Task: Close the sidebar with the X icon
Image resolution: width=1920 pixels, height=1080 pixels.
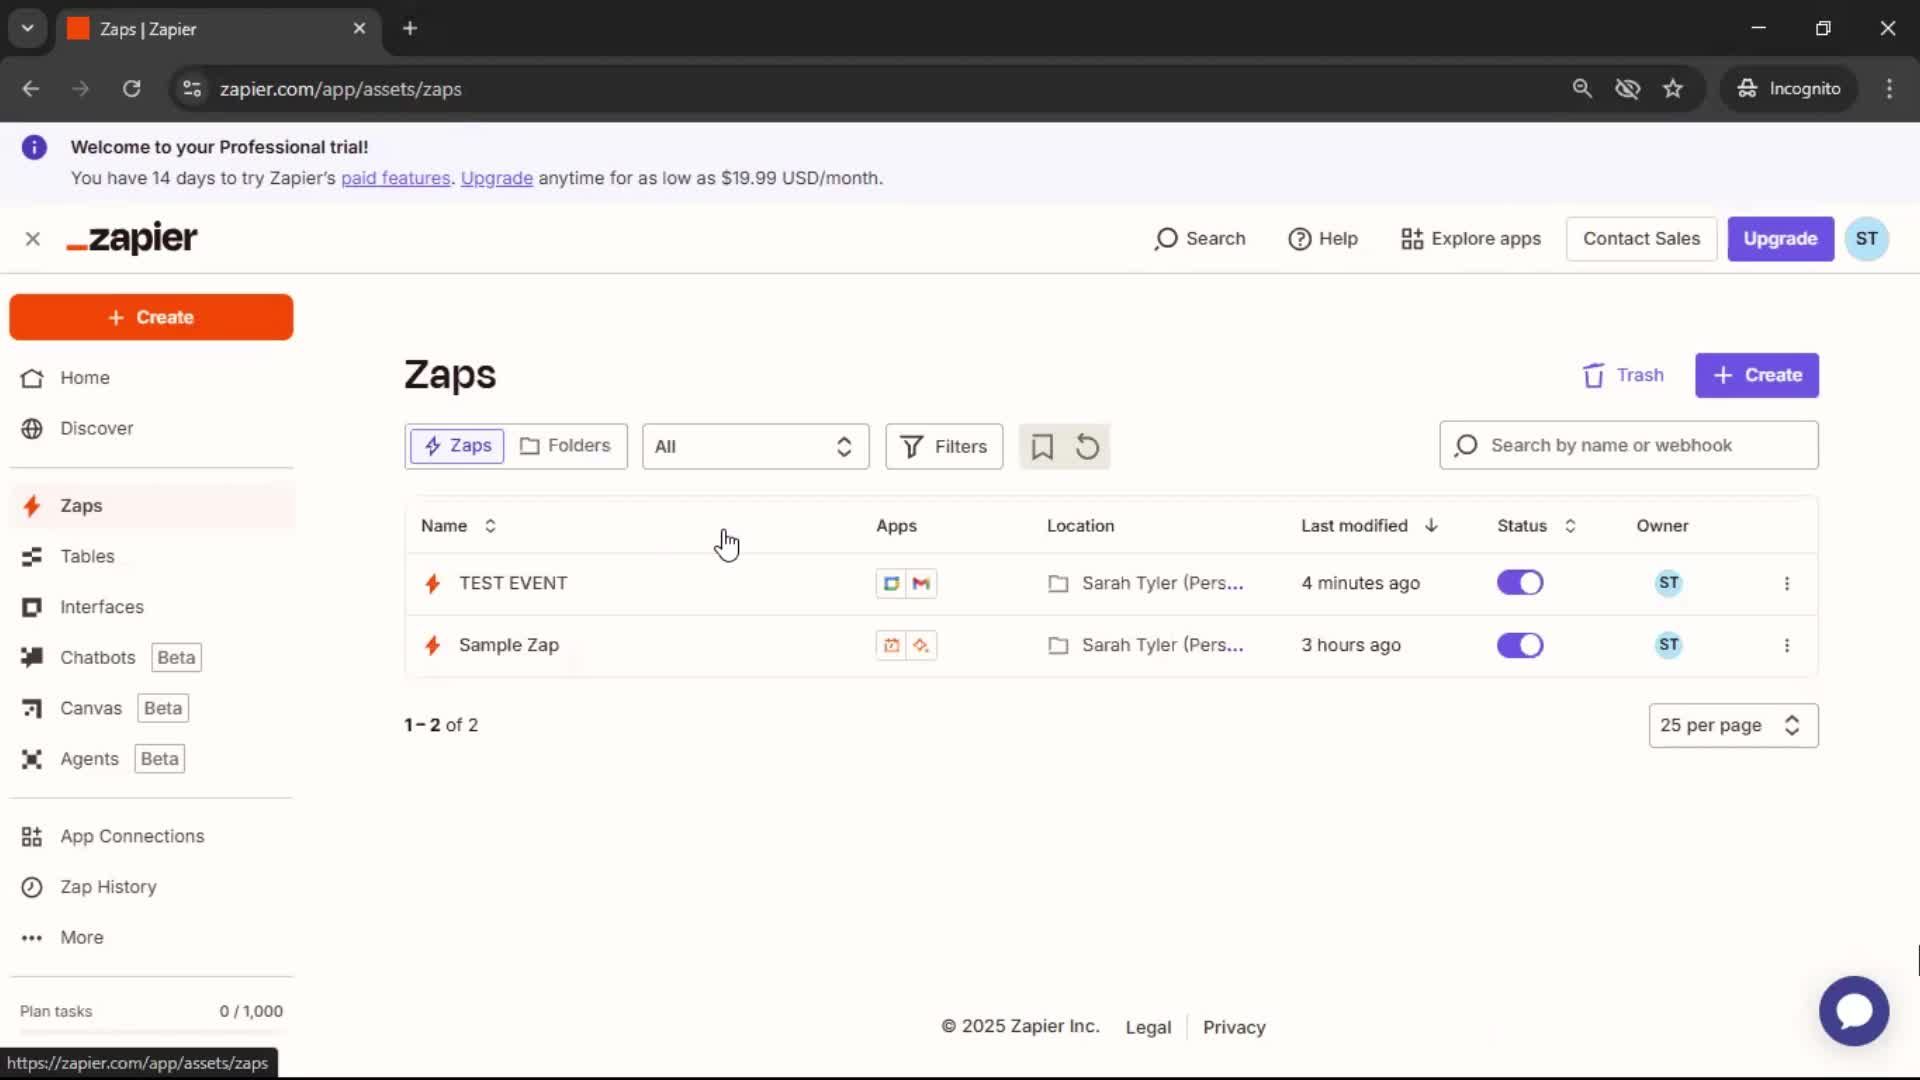Action: click(x=33, y=239)
